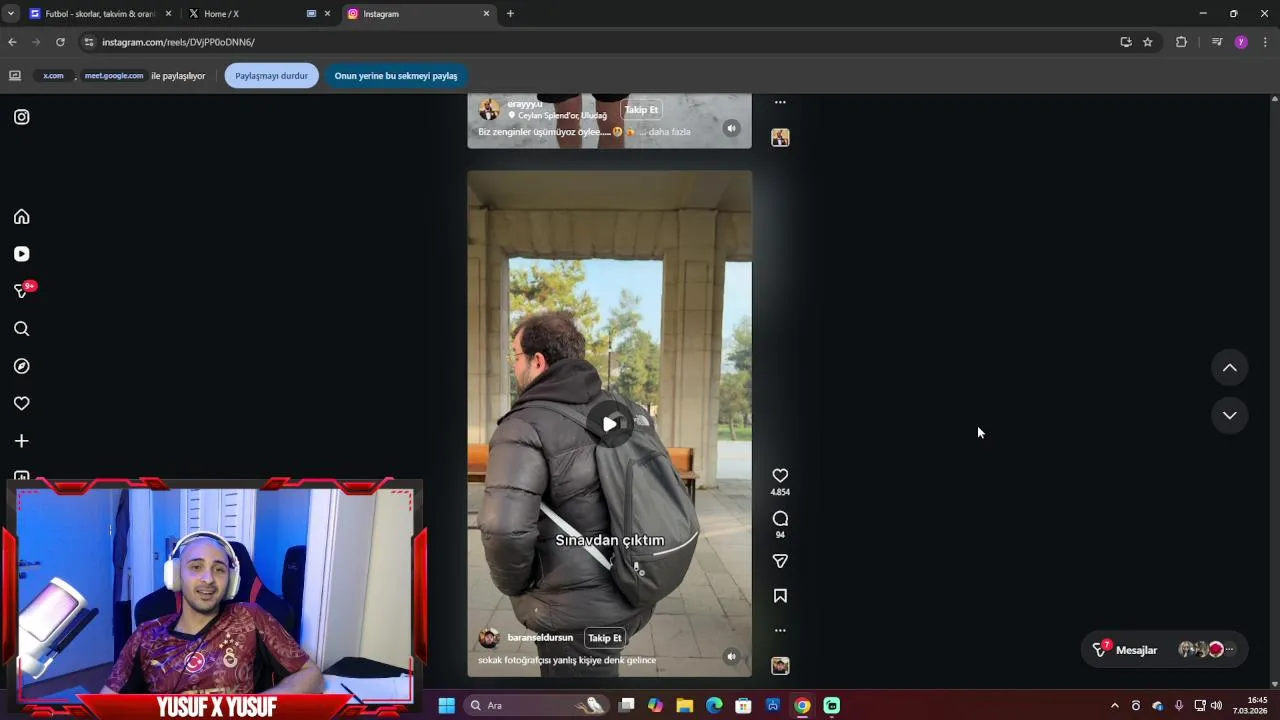This screenshot has height=720, width=1280.
Task: Go to Instagram Home feed icon
Action: click(x=21, y=217)
